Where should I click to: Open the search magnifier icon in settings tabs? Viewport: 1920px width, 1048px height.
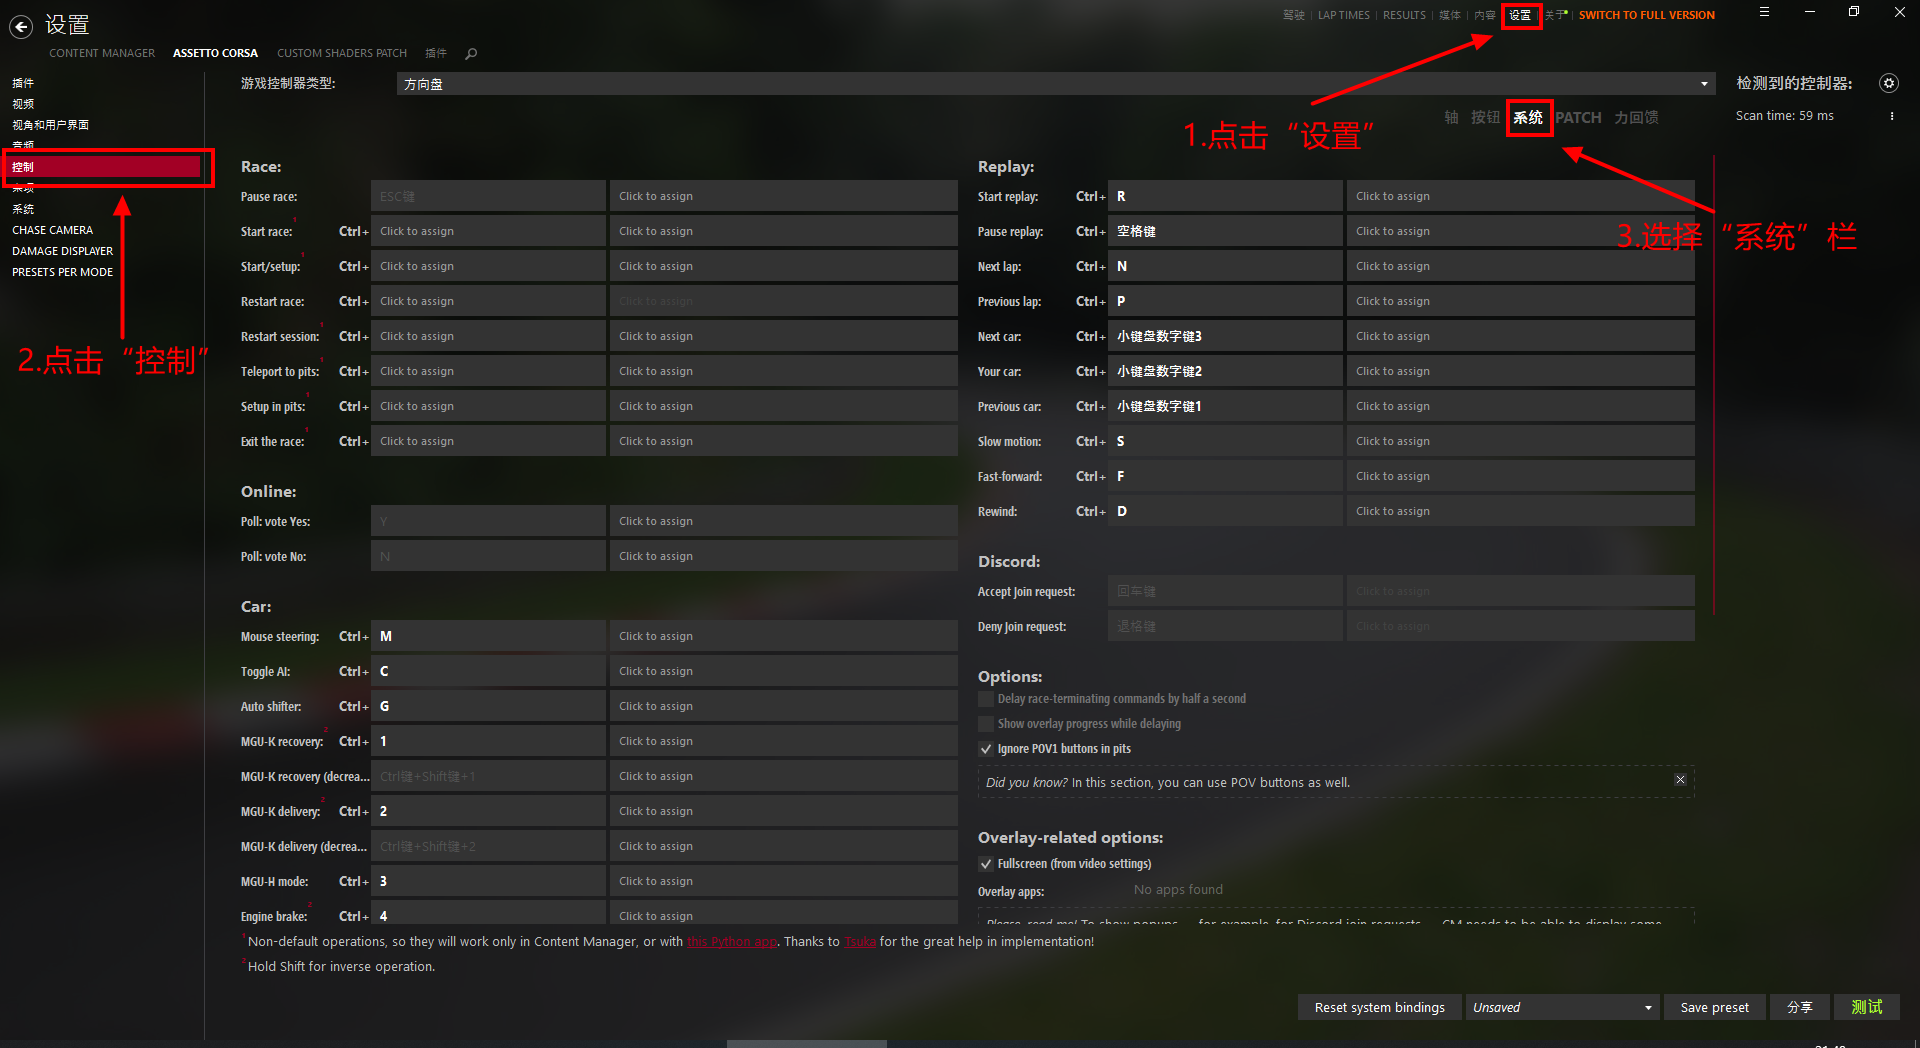[471, 54]
